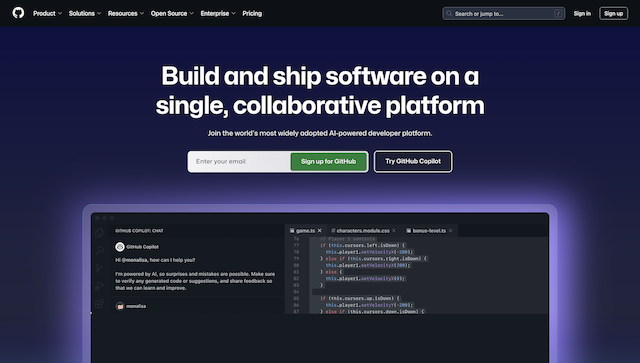Open the Product dropdown menu
Viewport: 640px width, 363px height.
[47, 13]
